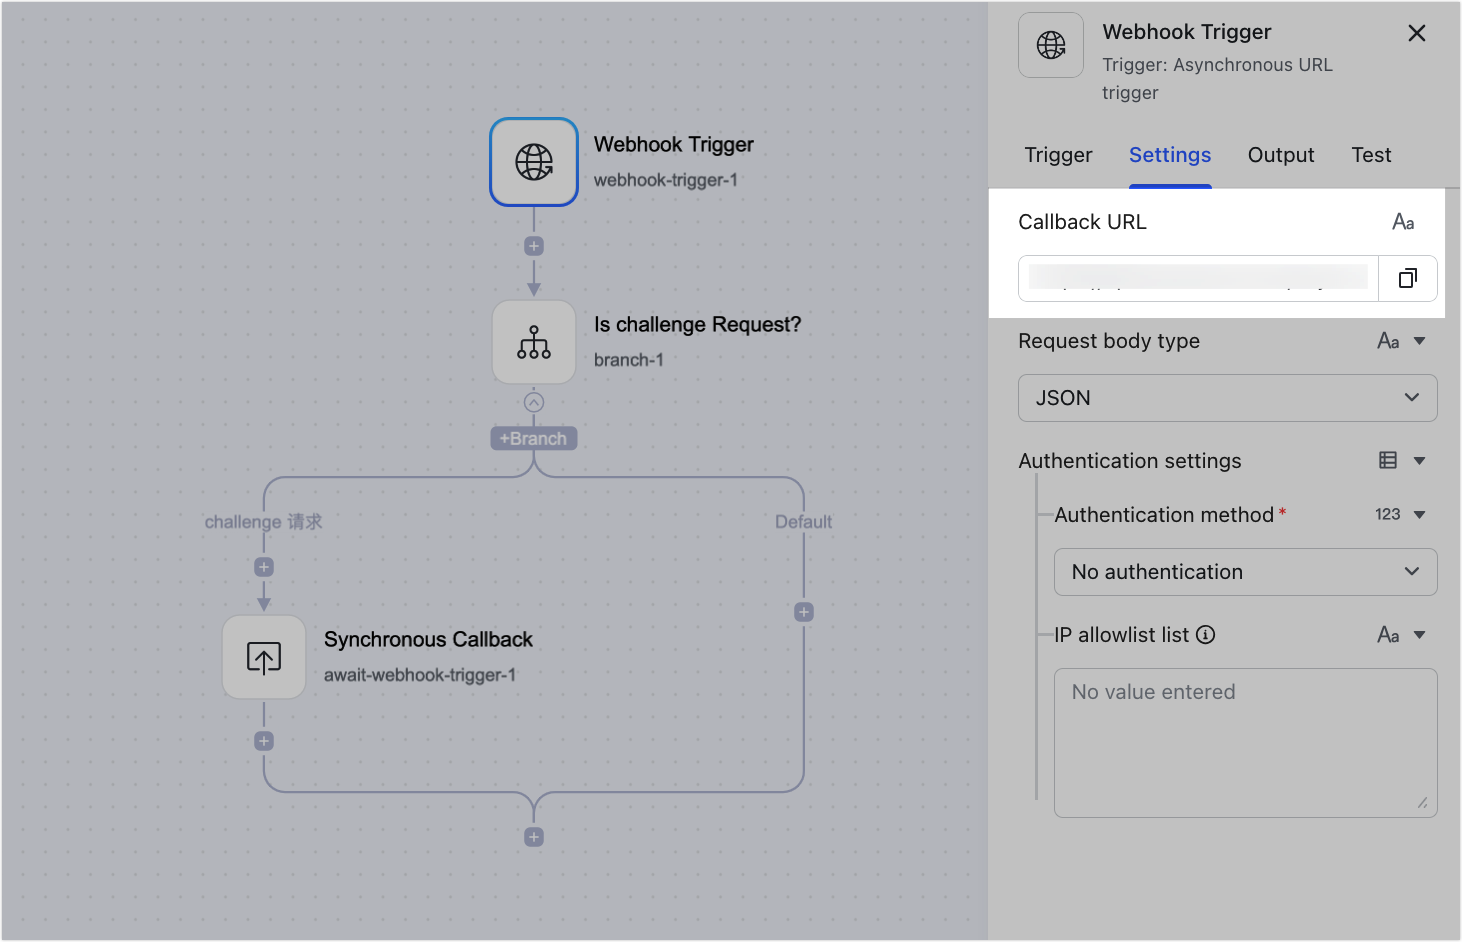Image resolution: width=1462 pixels, height=942 pixels.
Task: Click the table icon next to Authentication settings
Action: coord(1389,460)
